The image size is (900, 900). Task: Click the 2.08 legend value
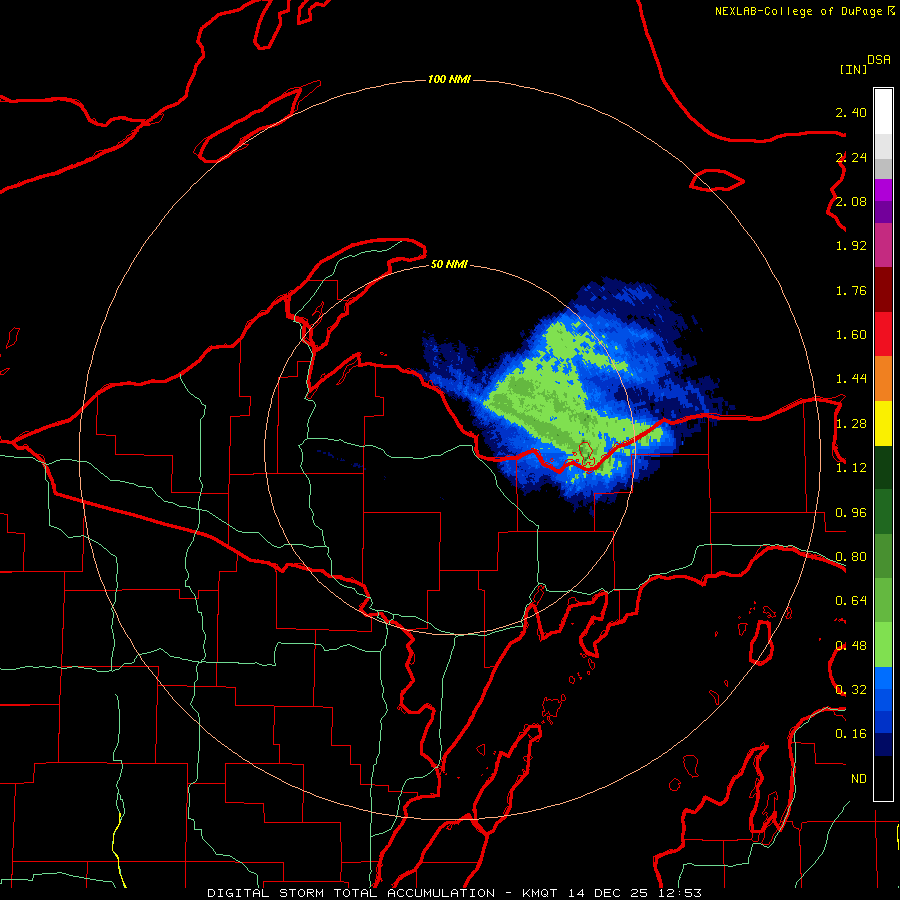[851, 201]
